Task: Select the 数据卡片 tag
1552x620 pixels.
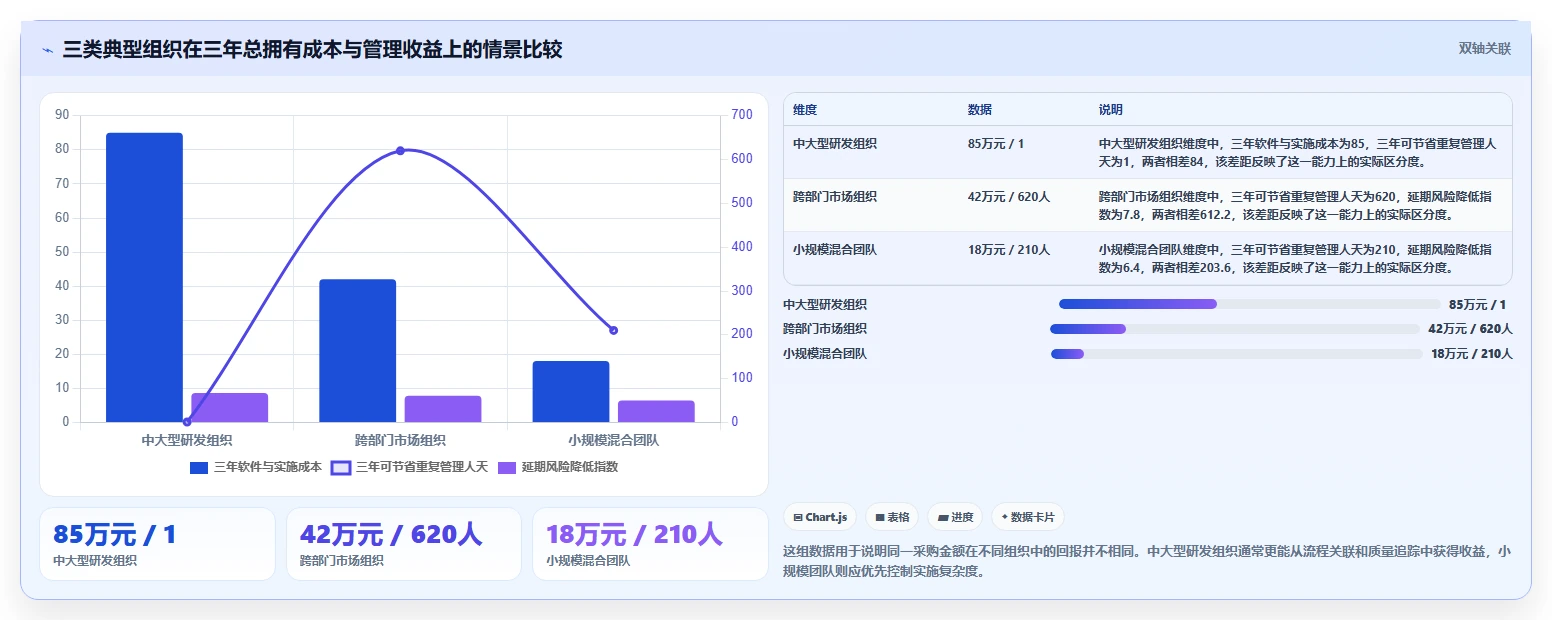Action: [x=1028, y=517]
